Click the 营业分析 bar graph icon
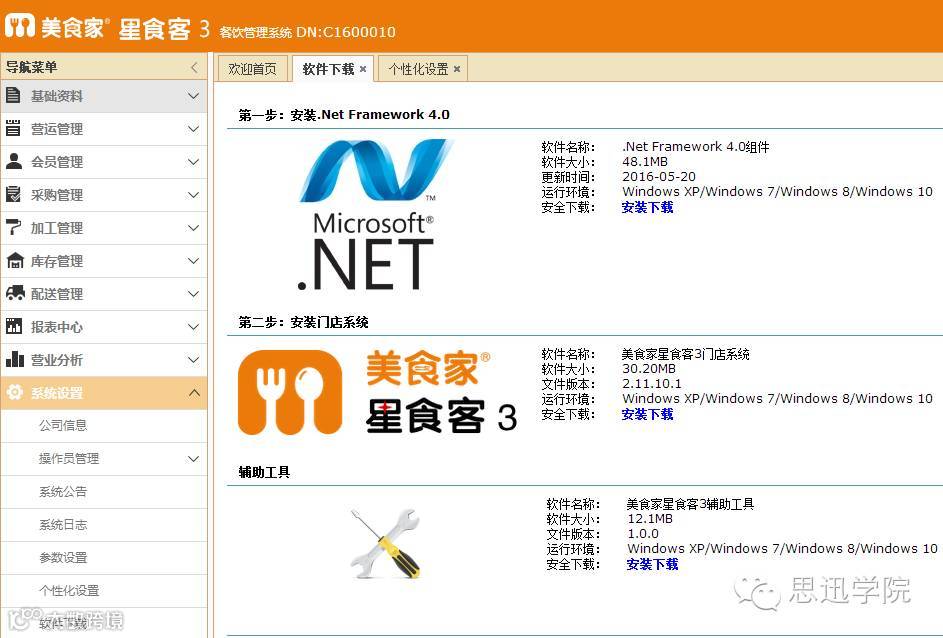 (x=14, y=359)
